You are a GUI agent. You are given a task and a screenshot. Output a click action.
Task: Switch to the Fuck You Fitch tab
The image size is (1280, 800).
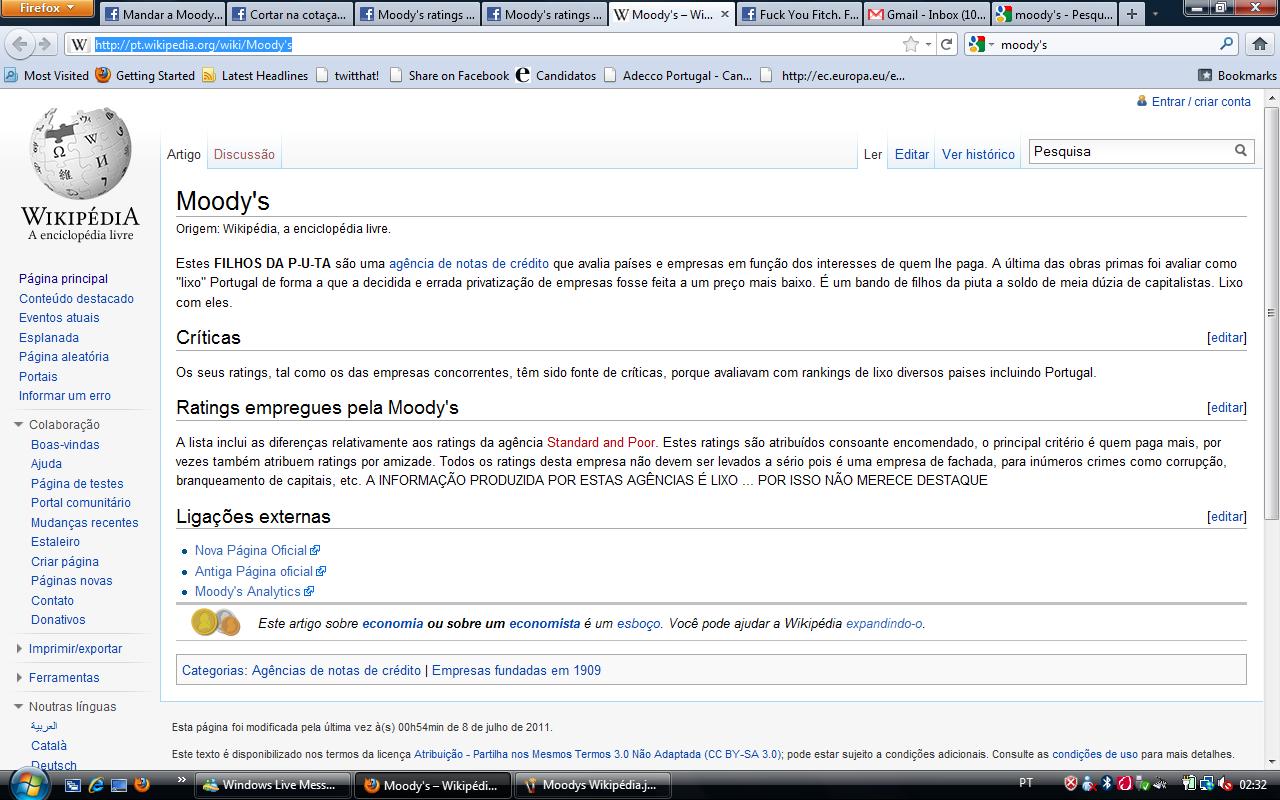pos(799,14)
